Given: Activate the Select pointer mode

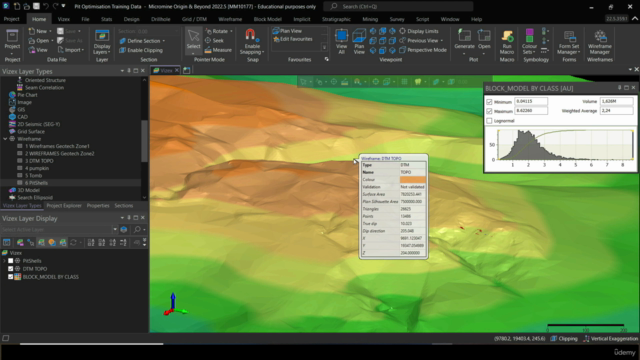Looking at the screenshot, I should [193, 41].
